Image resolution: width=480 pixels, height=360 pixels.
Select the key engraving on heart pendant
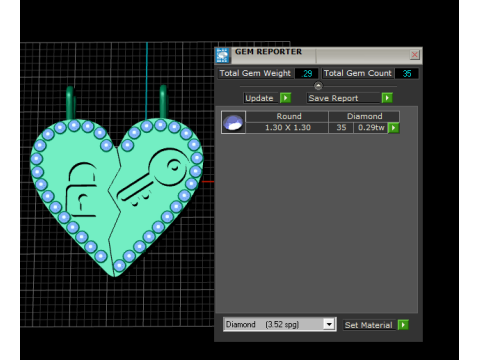[152, 178]
